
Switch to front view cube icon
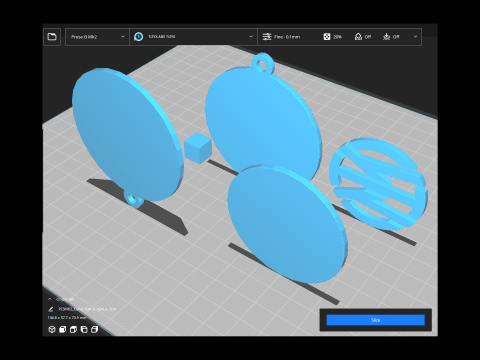63,329
